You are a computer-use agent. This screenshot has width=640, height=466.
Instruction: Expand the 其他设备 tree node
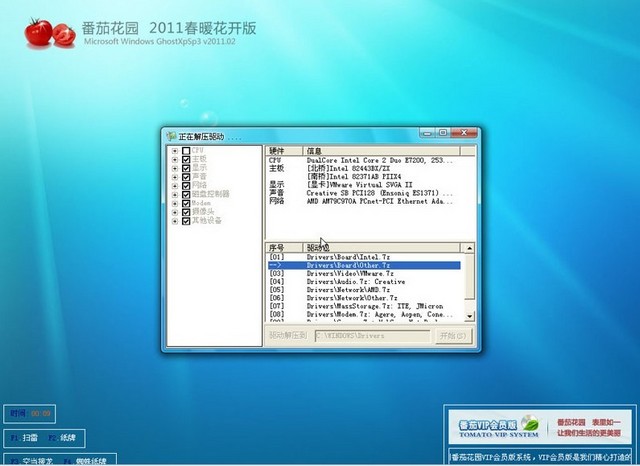point(175,221)
